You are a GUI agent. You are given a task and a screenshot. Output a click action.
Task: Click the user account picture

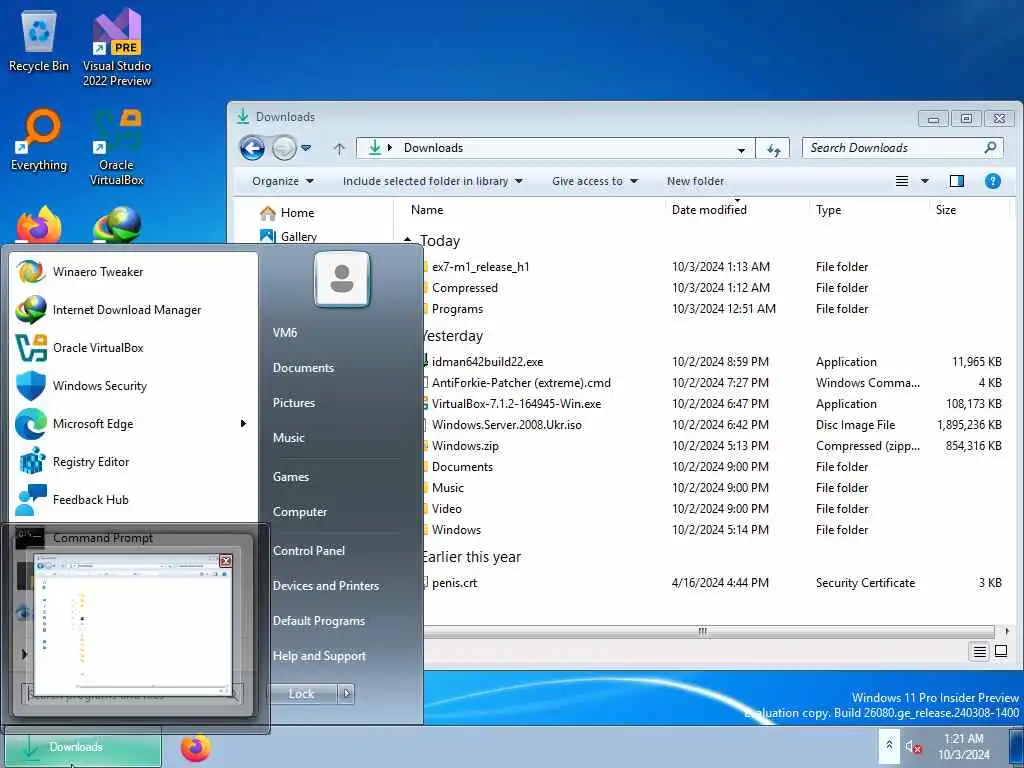[342, 279]
